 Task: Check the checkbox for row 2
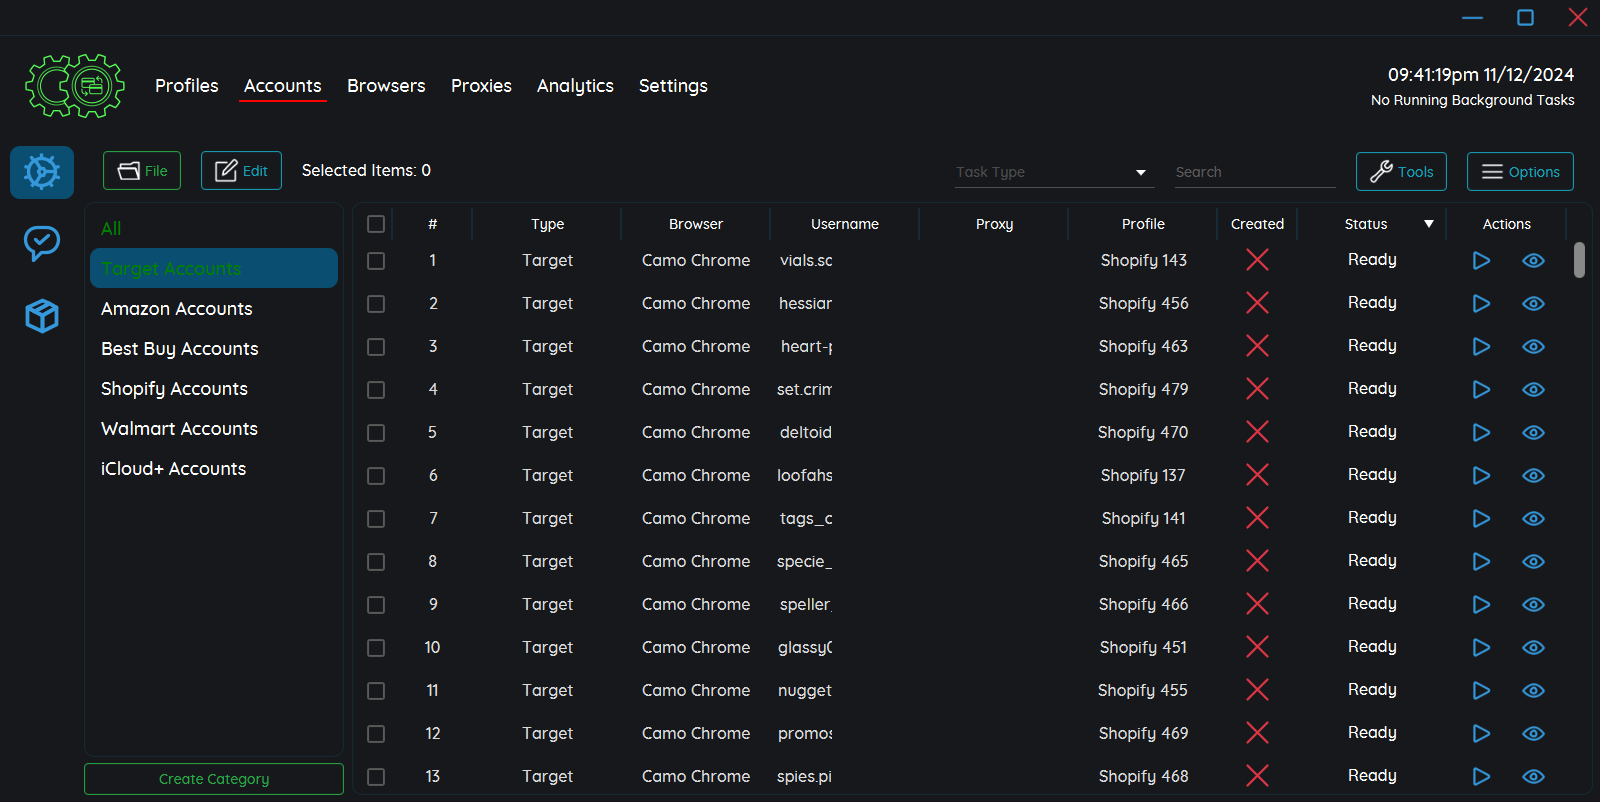(x=376, y=304)
